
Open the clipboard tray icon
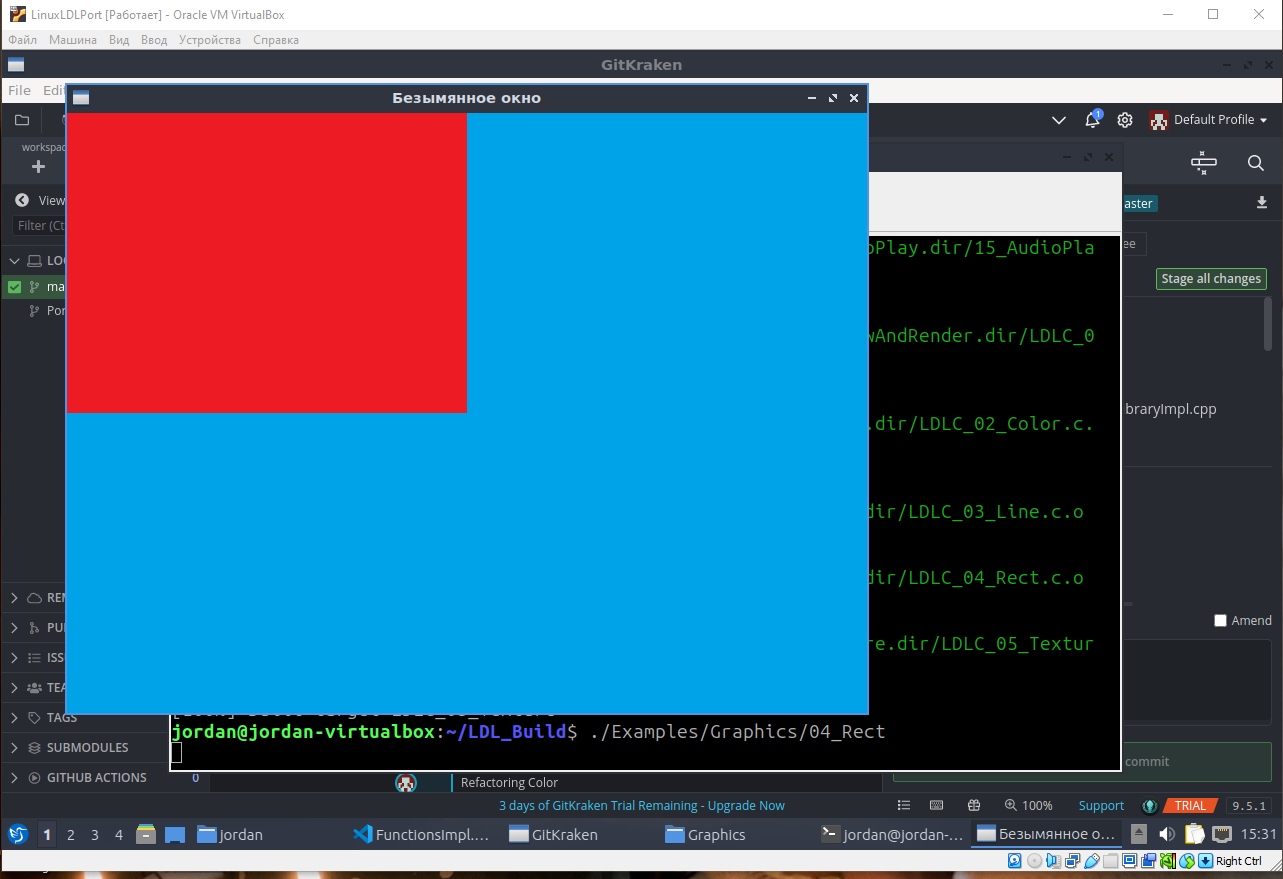[x=1194, y=834]
